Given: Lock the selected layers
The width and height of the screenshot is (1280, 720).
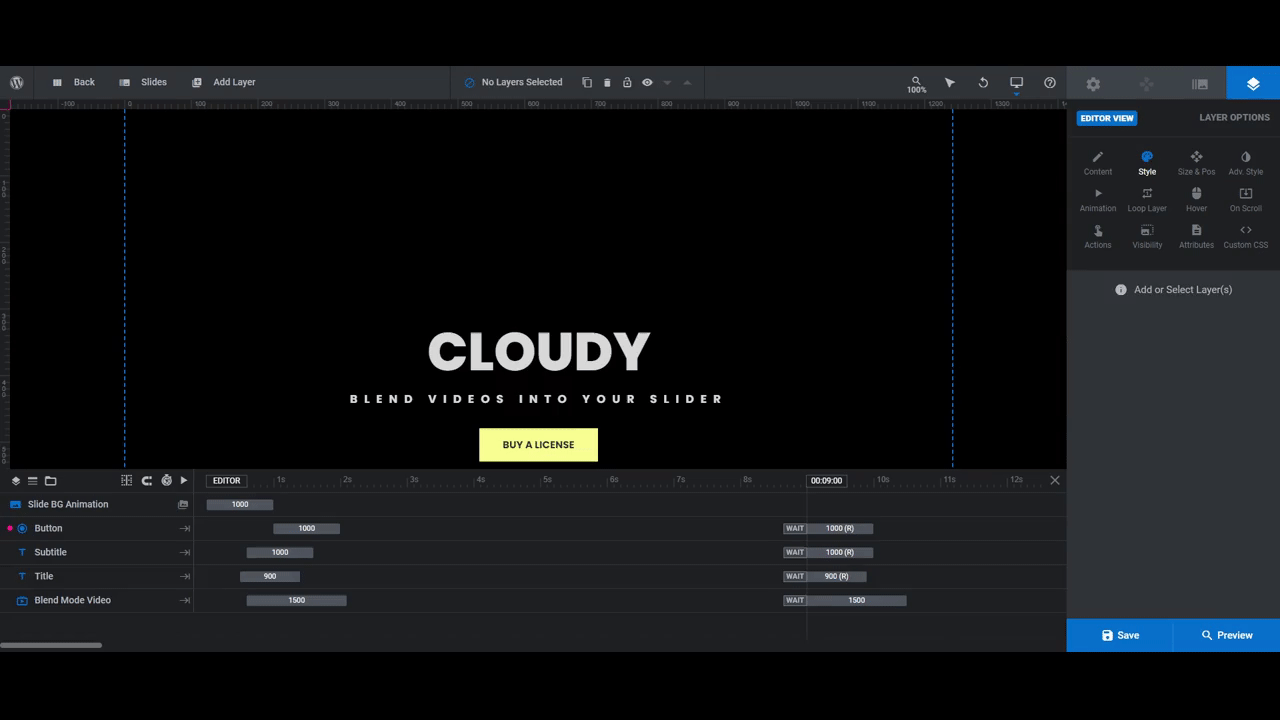Looking at the screenshot, I should 627,82.
